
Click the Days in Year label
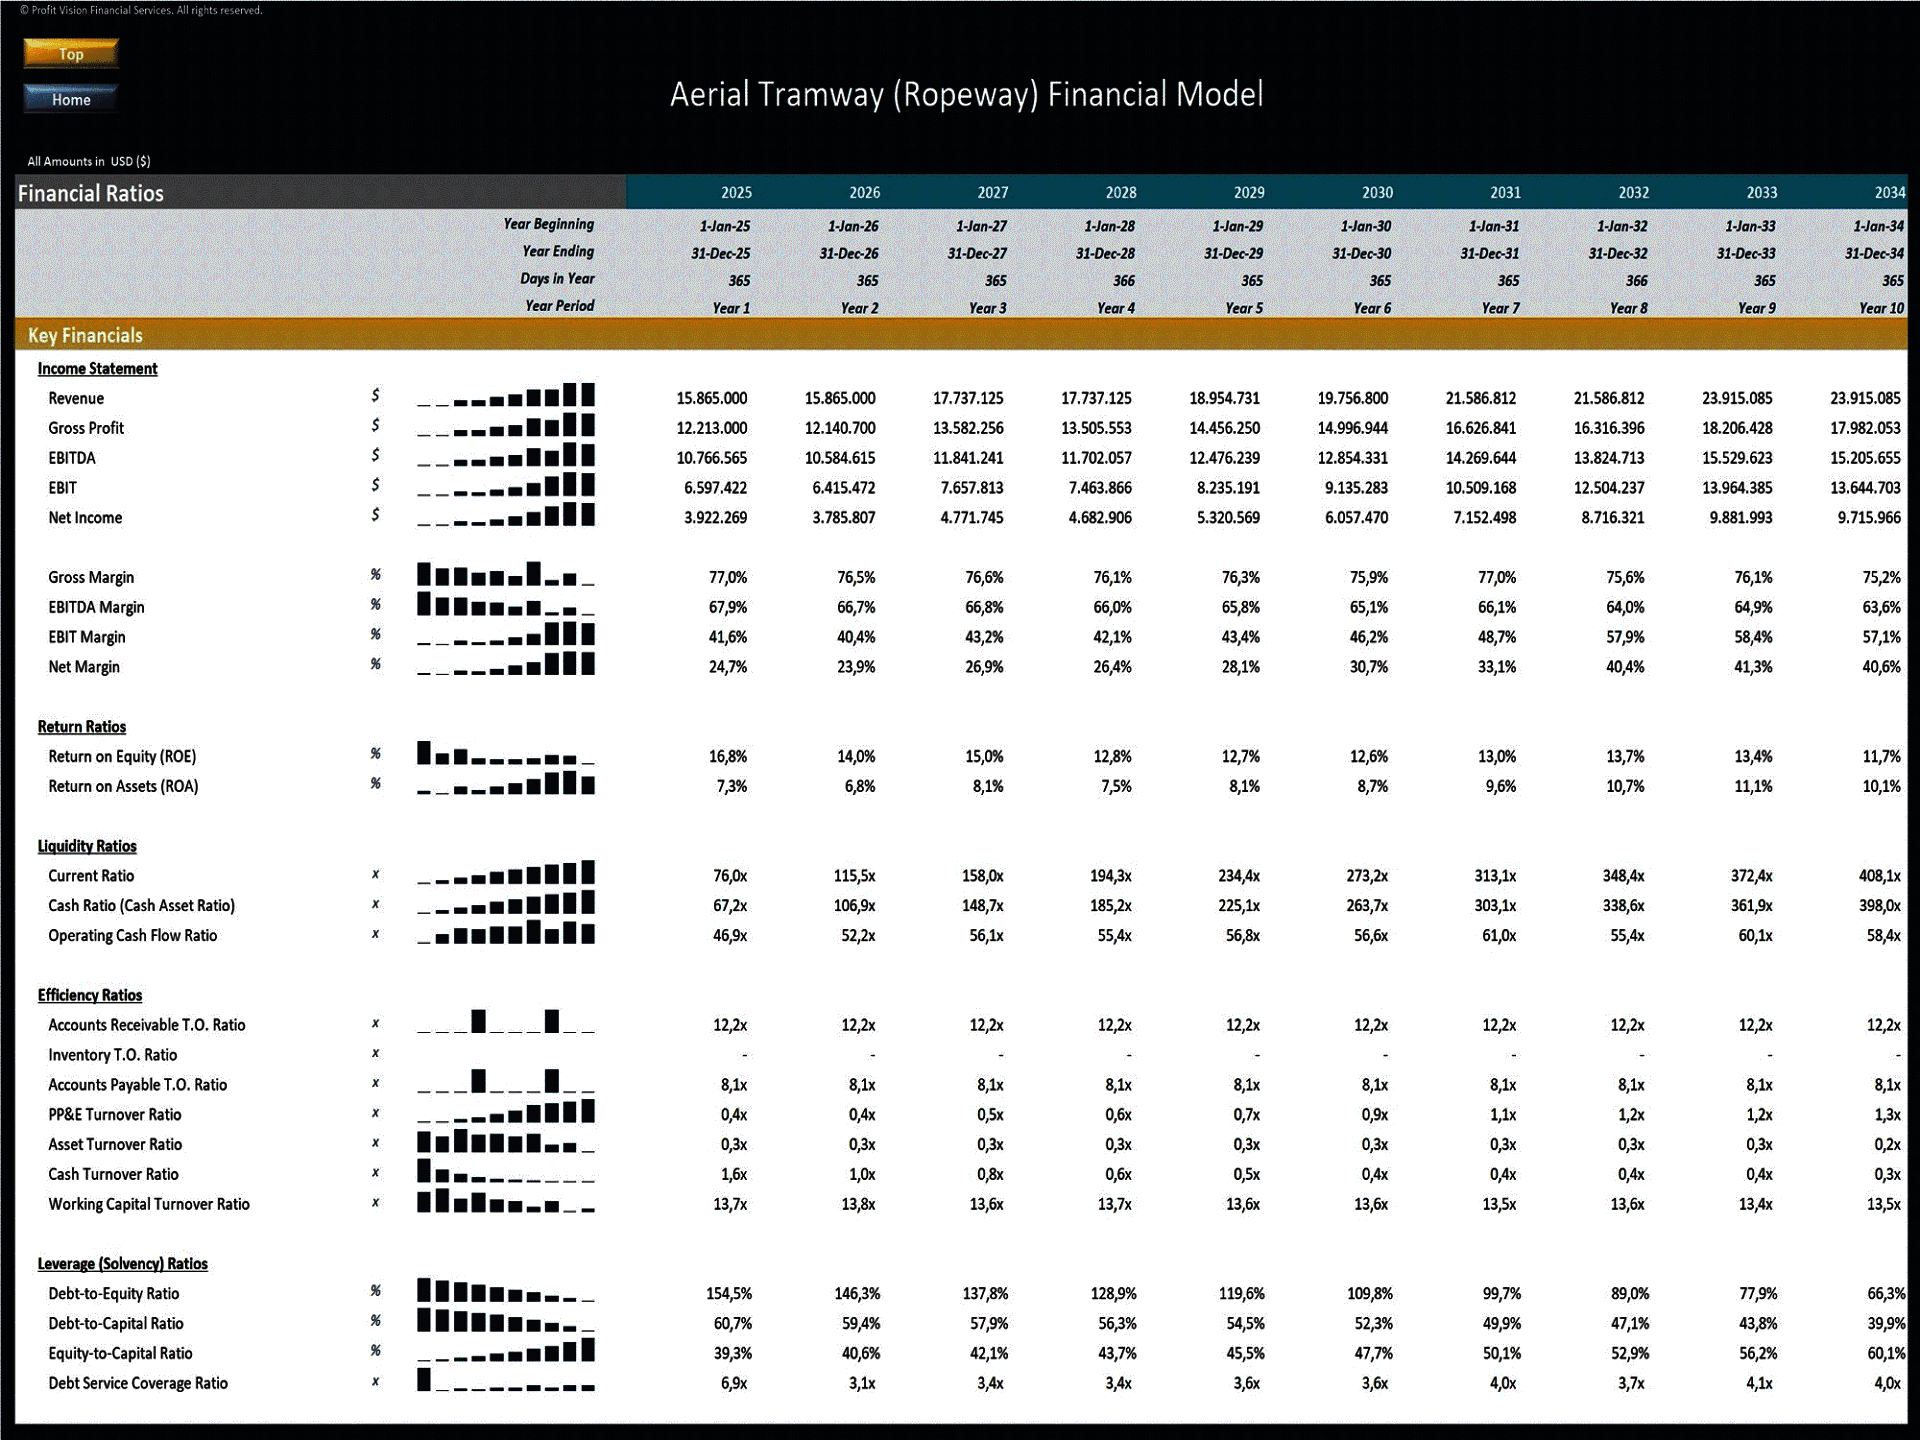point(557,279)
